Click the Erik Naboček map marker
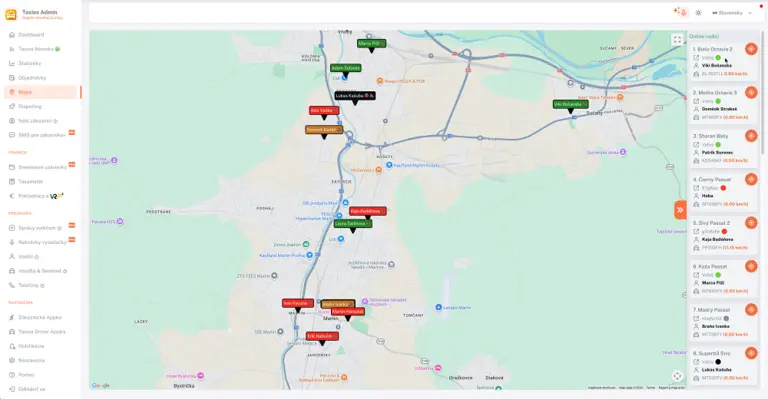Screen dimensions: 768x399 pos(322,336)
